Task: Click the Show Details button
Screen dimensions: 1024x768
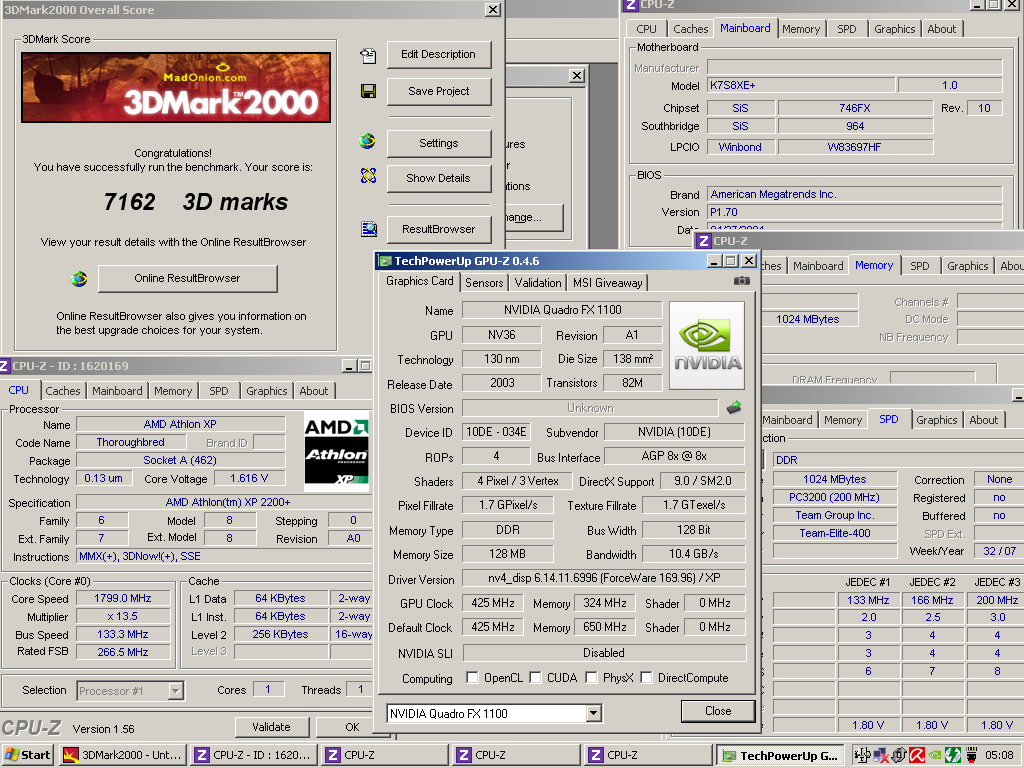Action: [438, 178]
